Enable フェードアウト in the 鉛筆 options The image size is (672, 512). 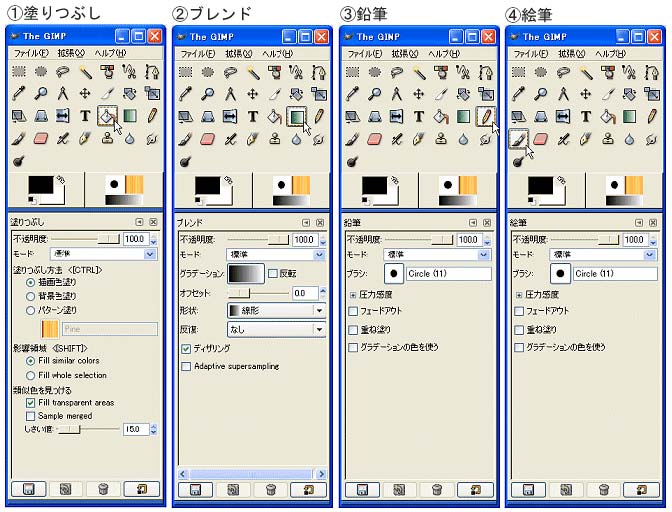353,311
